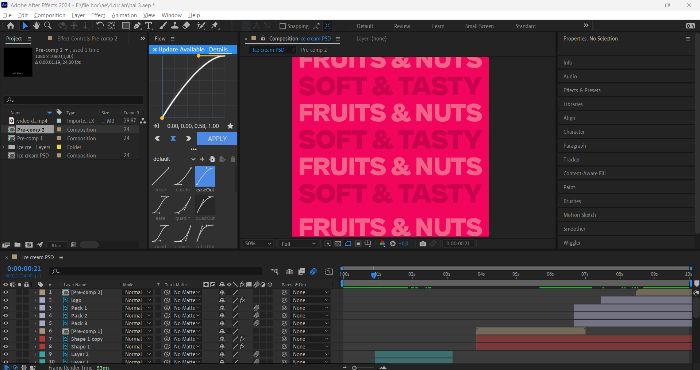Screen dimensions: 700x370
Task: Click the current time indicator in timeline
Action: coord(374,275)
